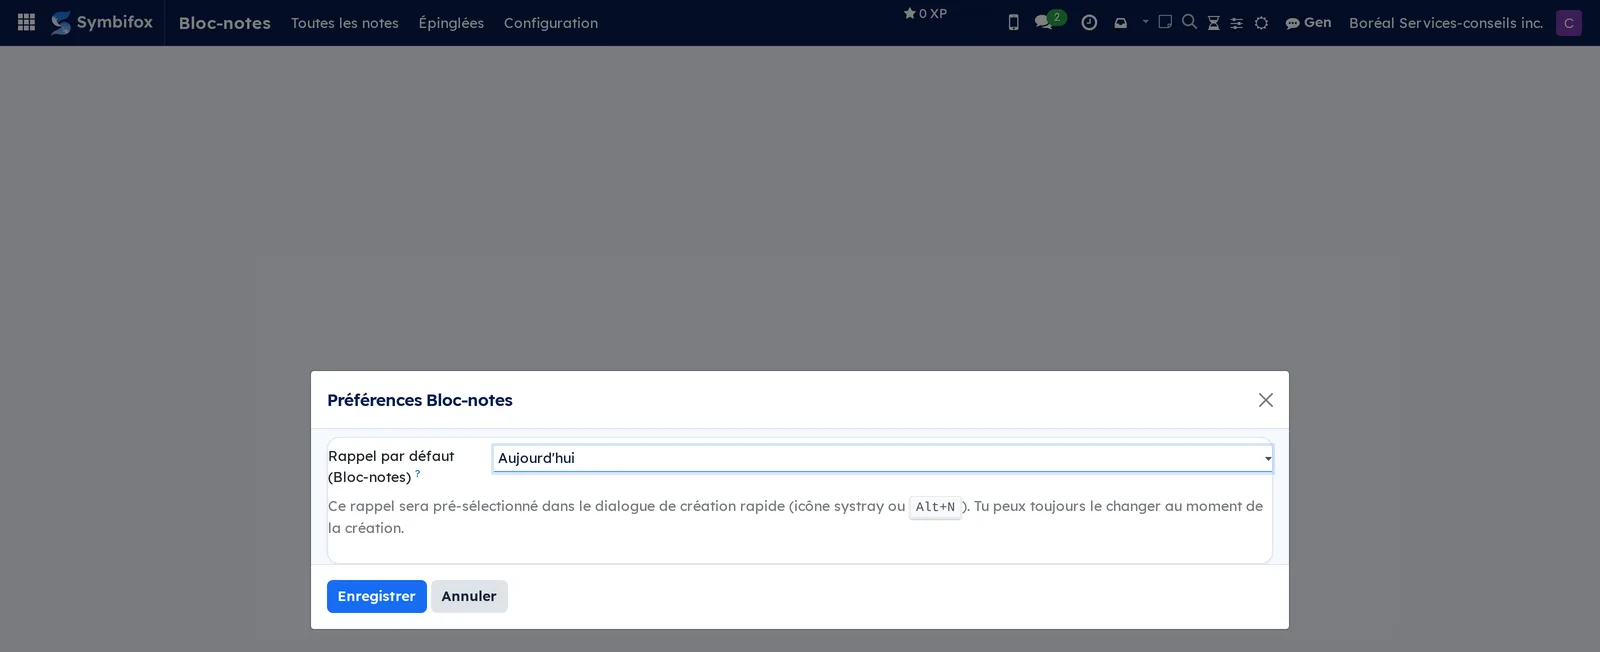Screen dimensions: 1600x652
Task: Click the mobile phone icon
Action: (x=1013, y=22)
